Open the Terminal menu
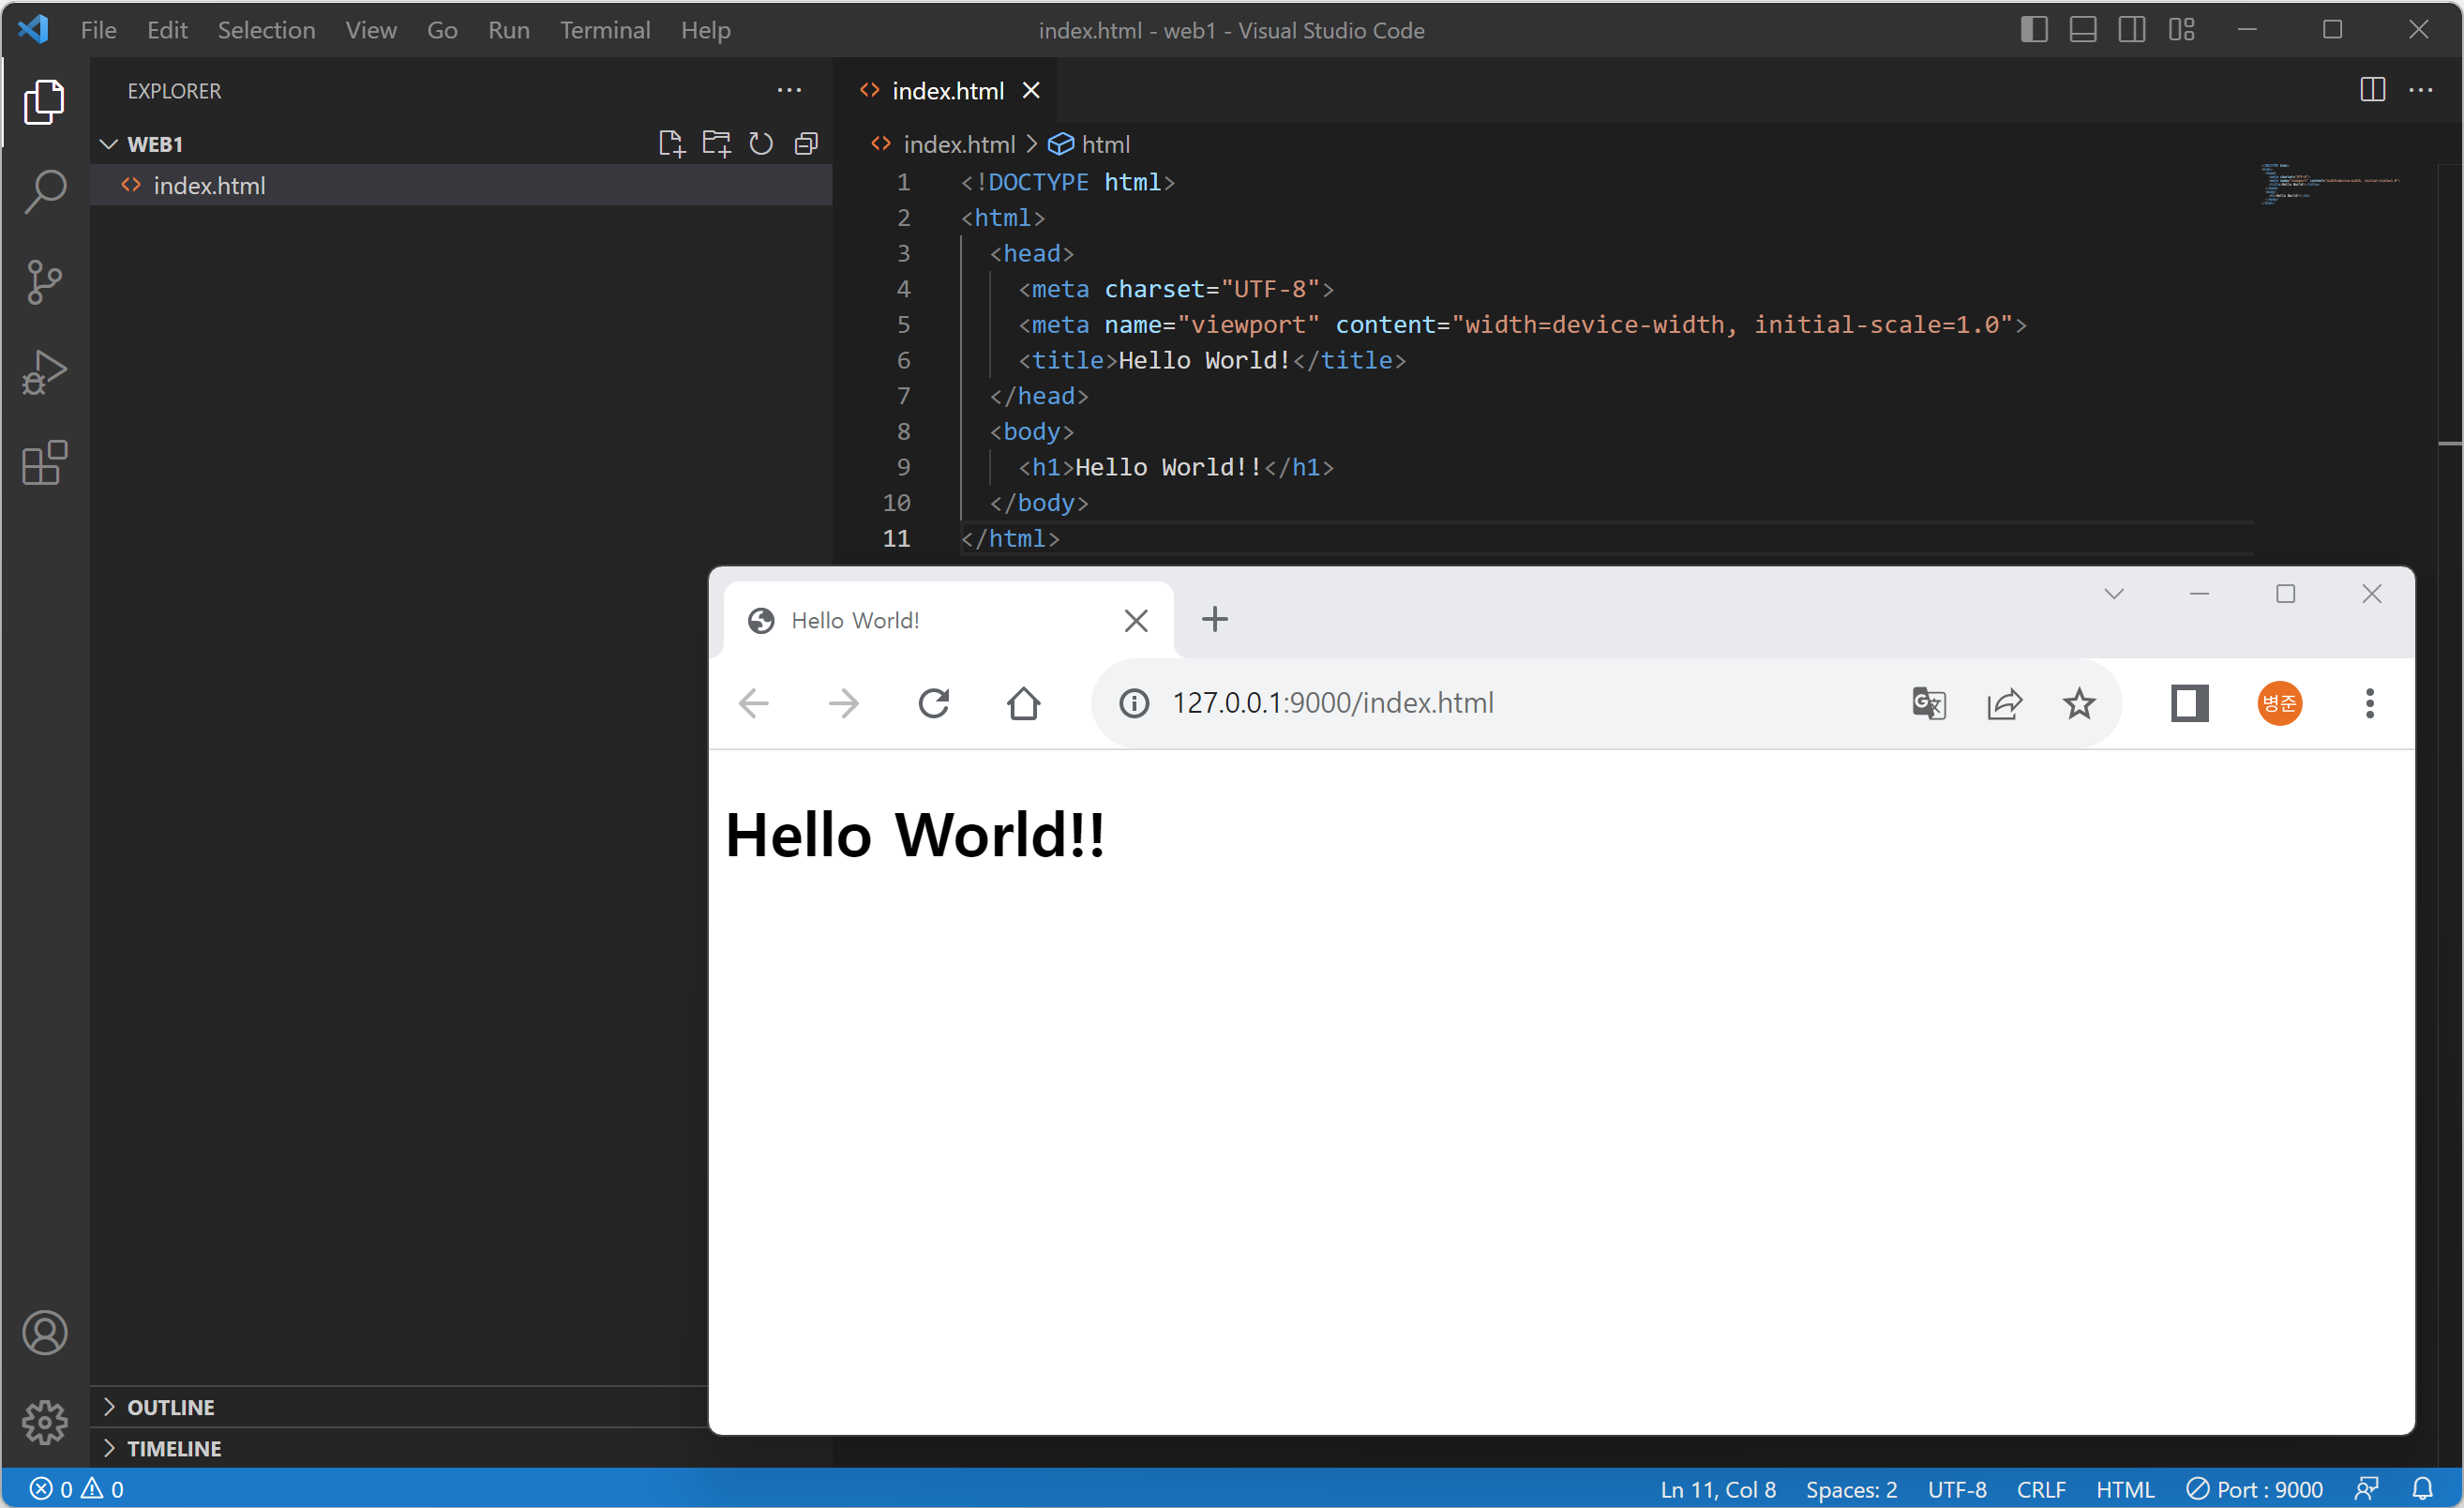Image resolution: width=2464 pixels, height=1508 pixels. (x=604, y=30)
